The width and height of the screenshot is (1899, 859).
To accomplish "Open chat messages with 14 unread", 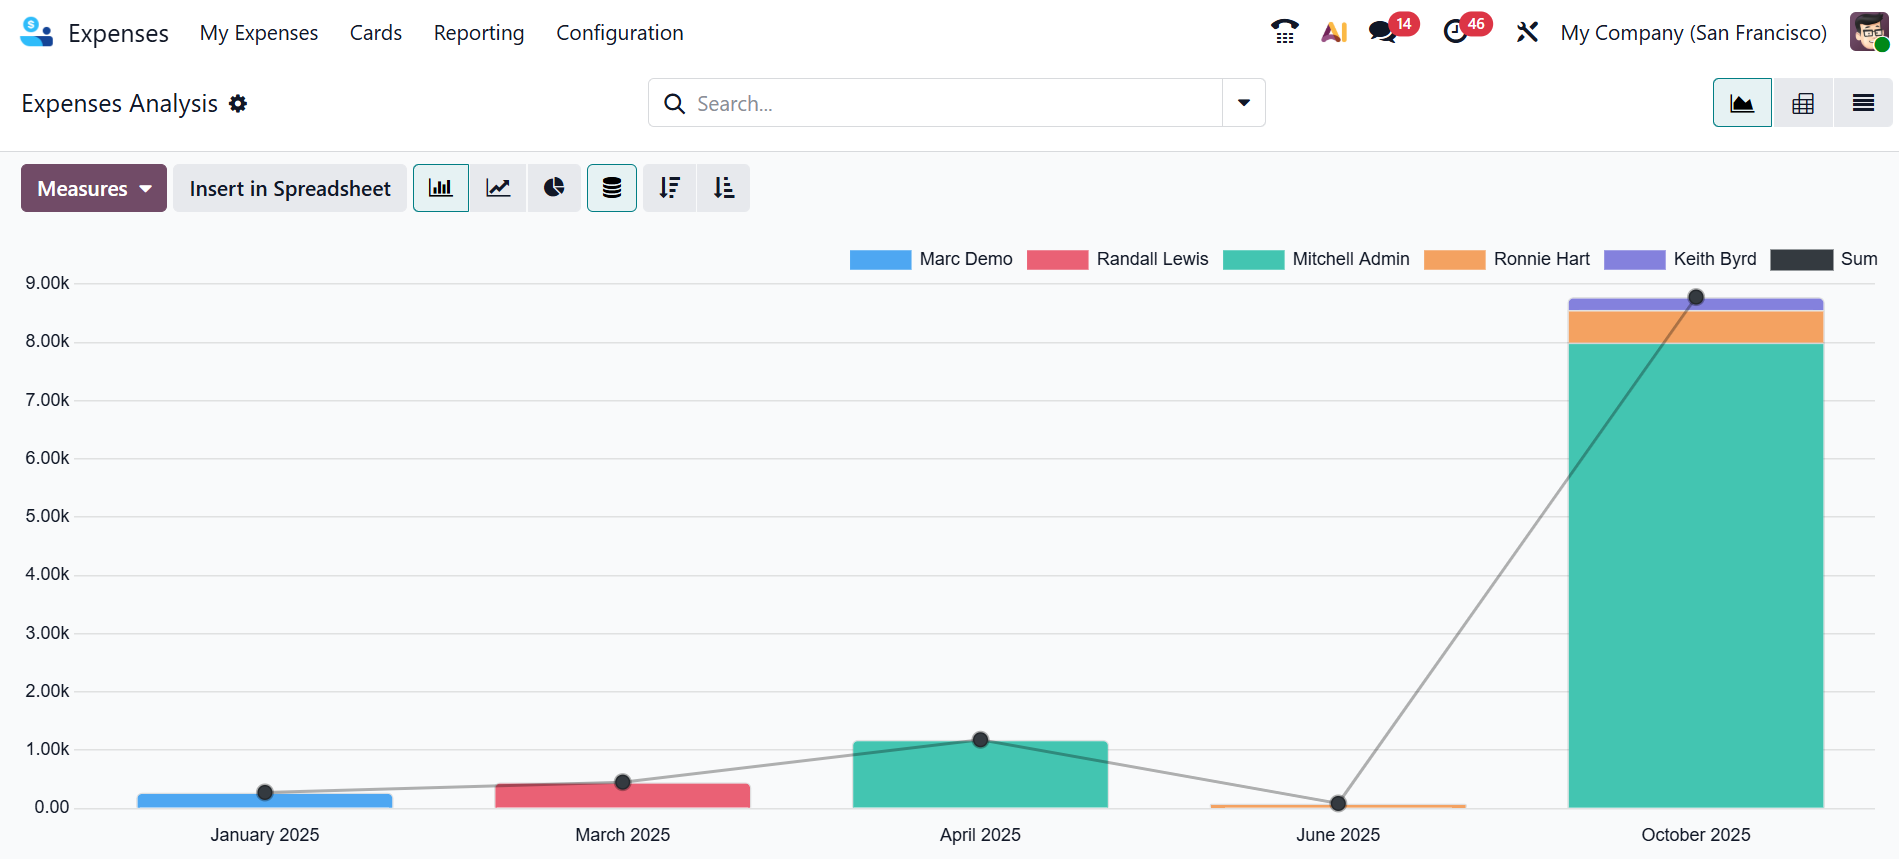I will (1384, 32).
